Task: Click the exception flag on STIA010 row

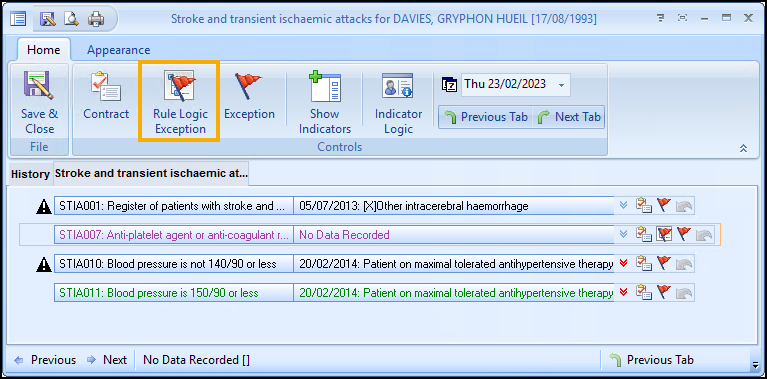Action: point(664,264)
